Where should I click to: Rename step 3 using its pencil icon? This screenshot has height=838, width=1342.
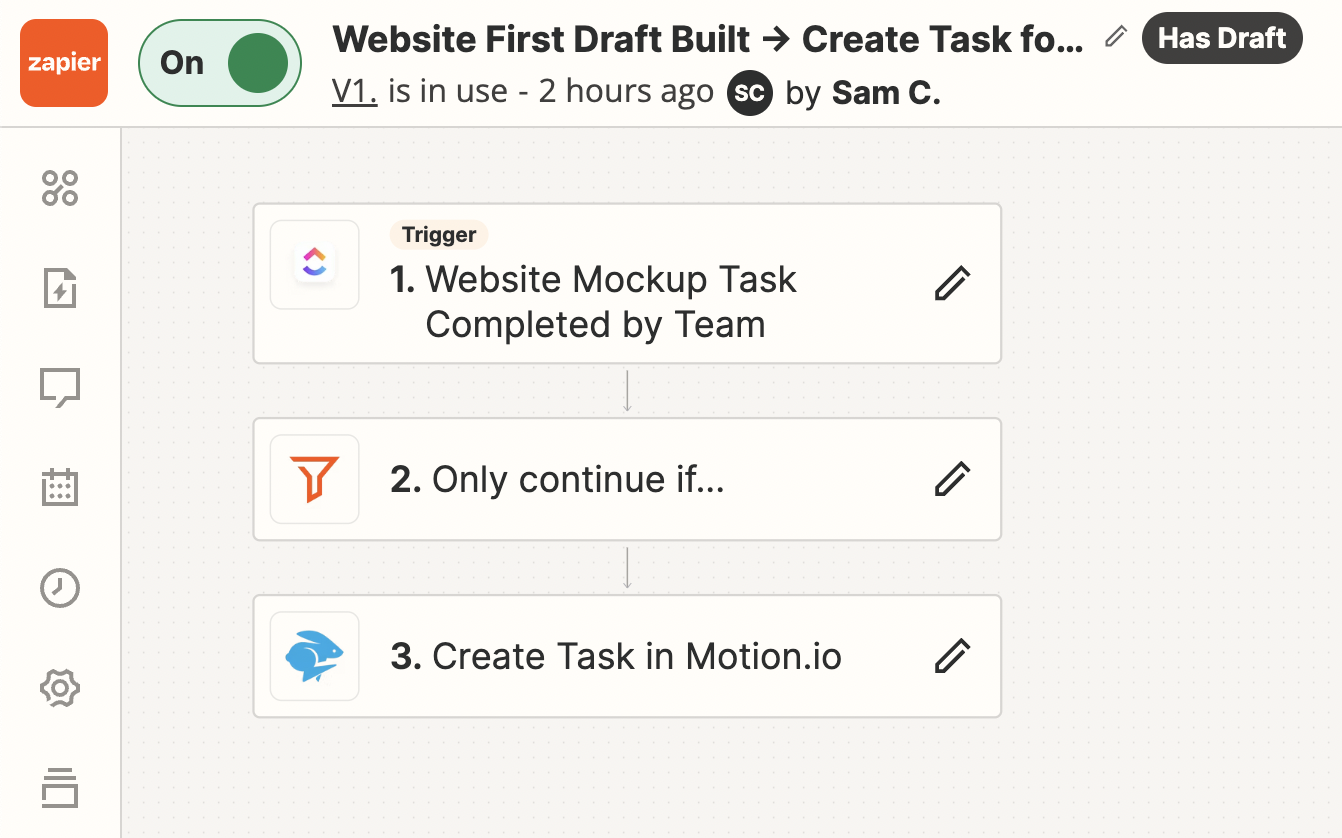952,656
